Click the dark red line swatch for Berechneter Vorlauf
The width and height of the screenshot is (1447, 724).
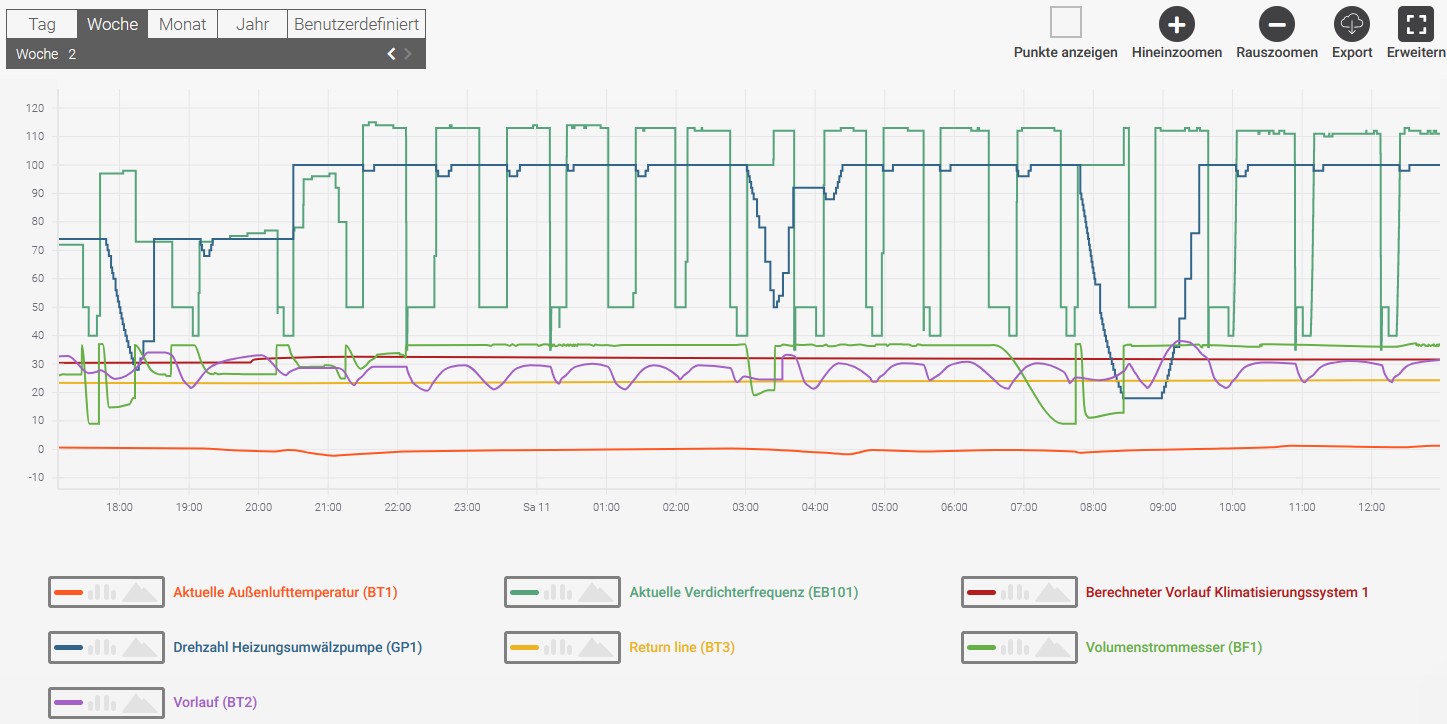pos(982,592)
